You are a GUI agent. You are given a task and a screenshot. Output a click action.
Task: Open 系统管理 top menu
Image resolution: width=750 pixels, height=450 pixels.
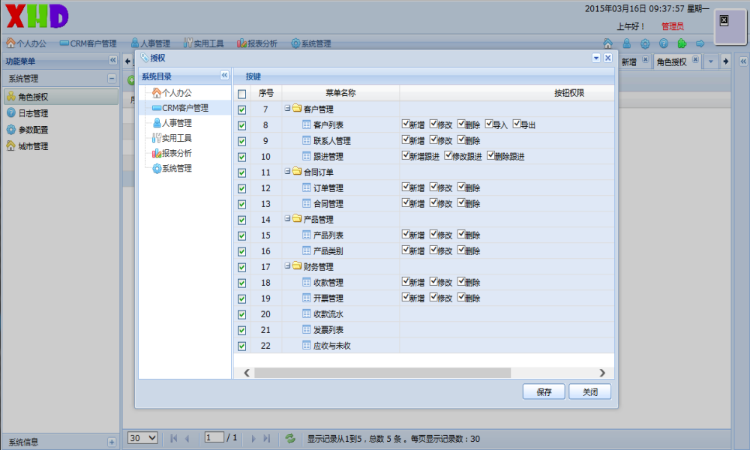(311, 44)
